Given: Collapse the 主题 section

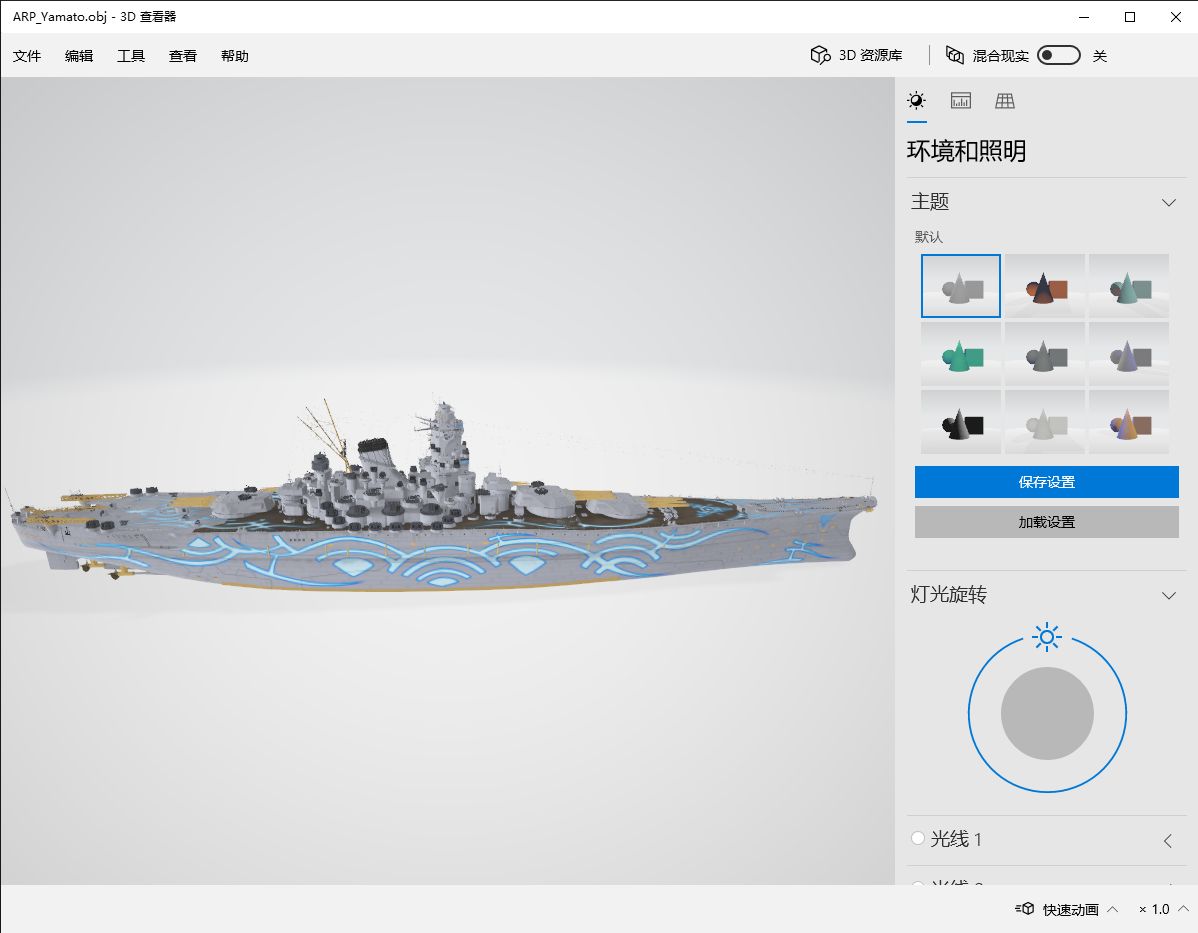Looking at the screenshot, I should pyautogui.click(x=1168, y=202).
